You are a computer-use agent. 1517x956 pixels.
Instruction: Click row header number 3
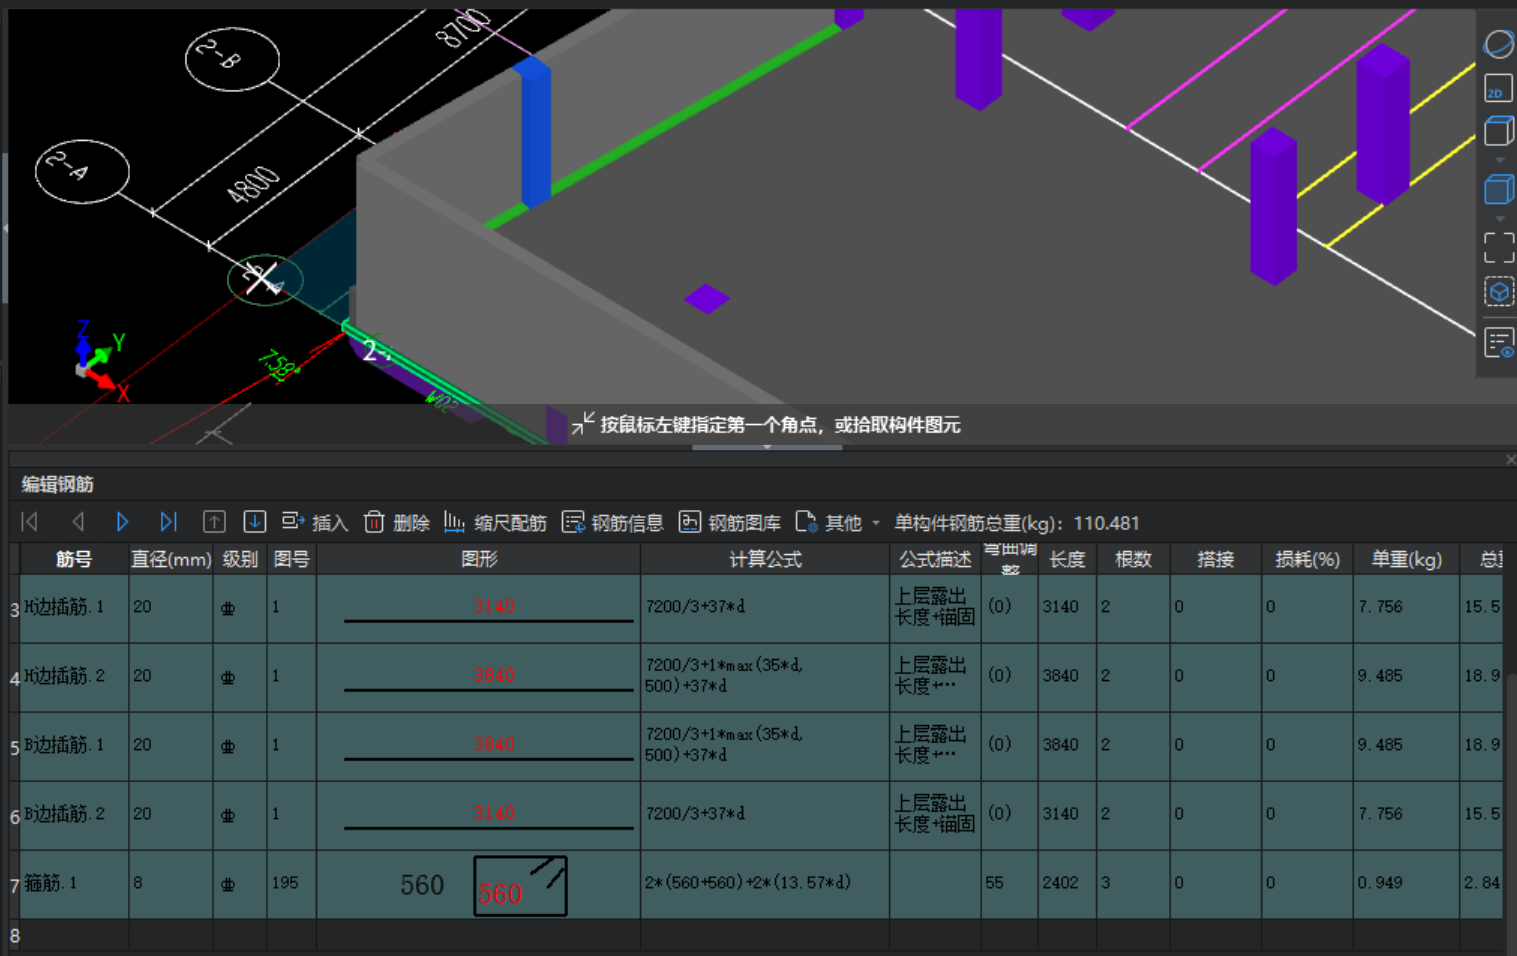point(14,609)
